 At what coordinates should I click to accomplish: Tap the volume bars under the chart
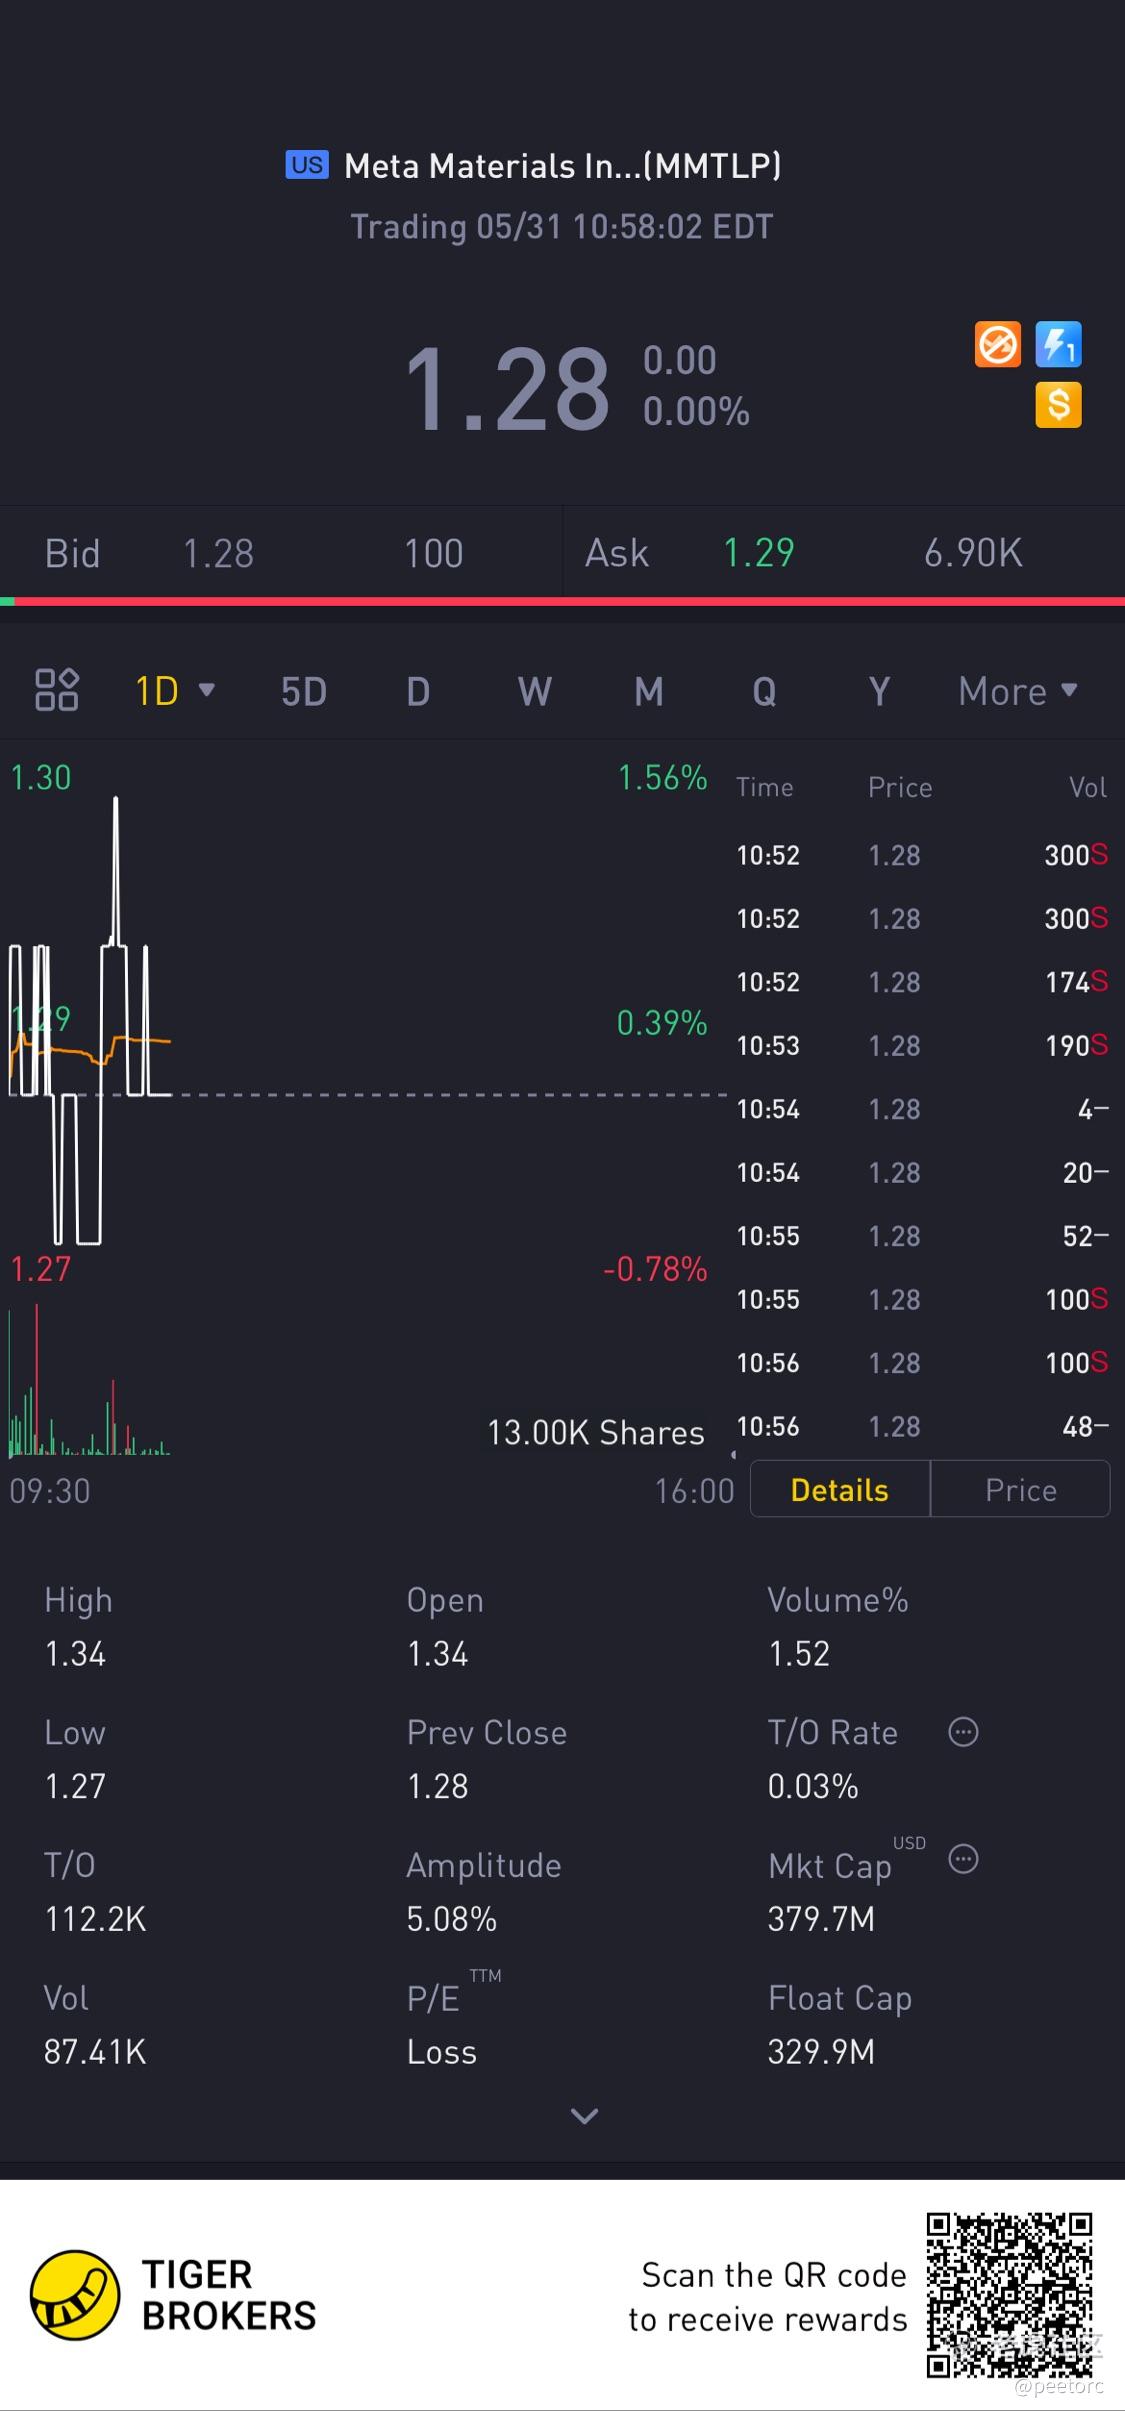pyautogui.click(x=90, y=1380)
